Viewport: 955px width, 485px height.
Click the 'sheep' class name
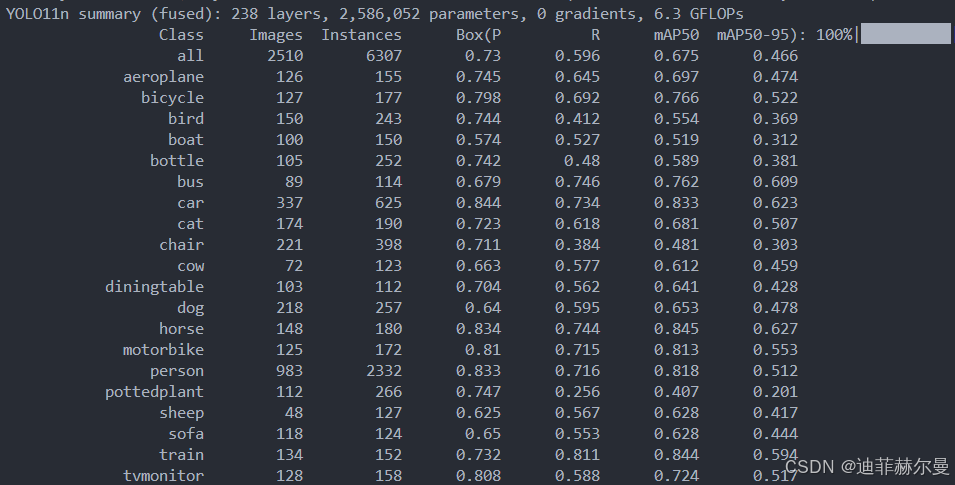click(x=181, y=412)
